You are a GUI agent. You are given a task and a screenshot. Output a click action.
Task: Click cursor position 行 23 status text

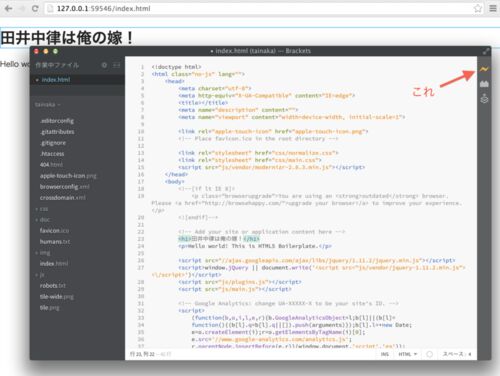[142, 354]
